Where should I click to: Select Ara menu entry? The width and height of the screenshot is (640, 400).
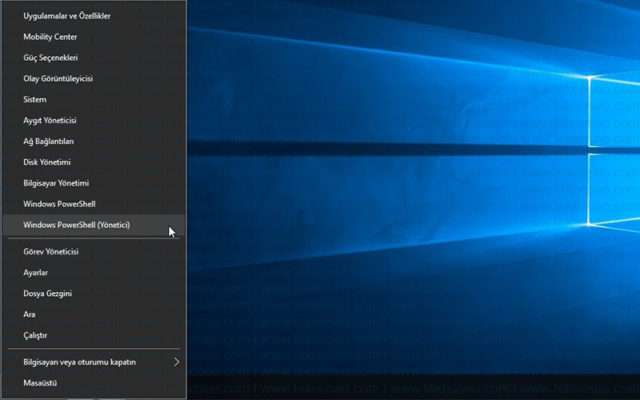94,314
